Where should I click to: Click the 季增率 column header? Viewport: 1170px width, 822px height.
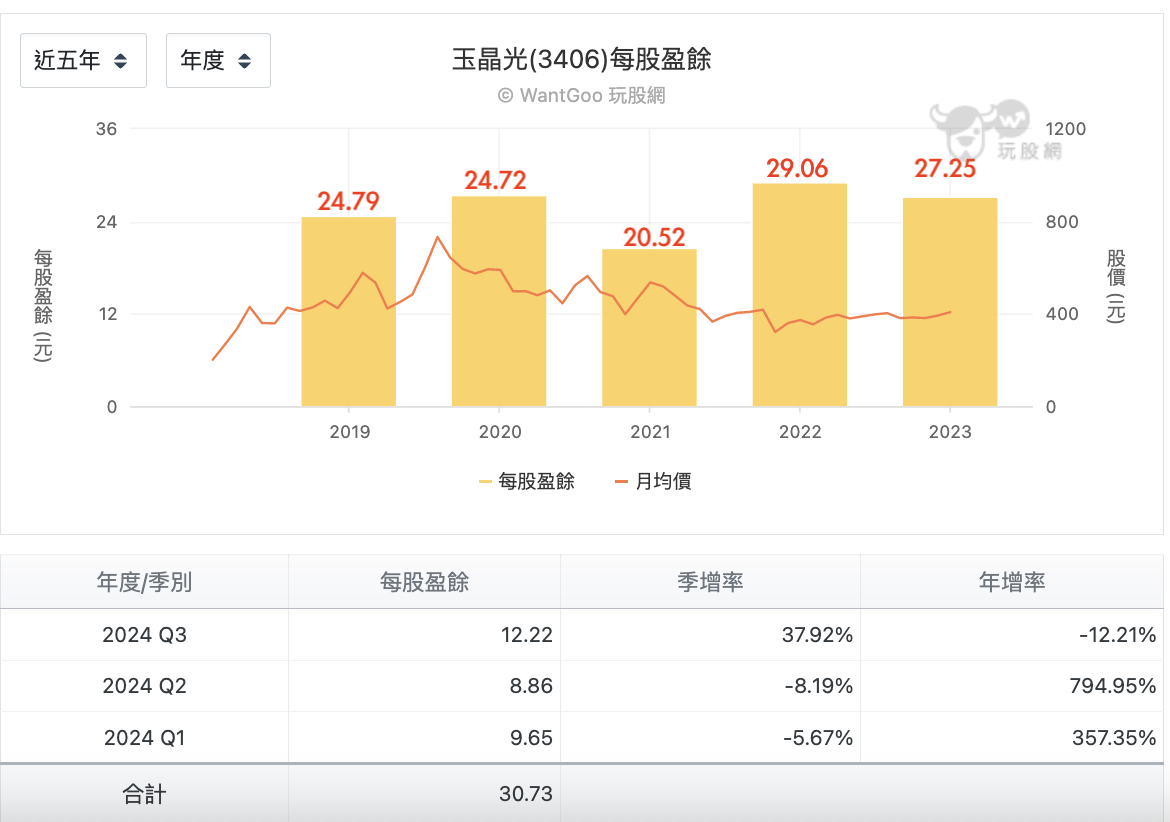tap(710, 582)
